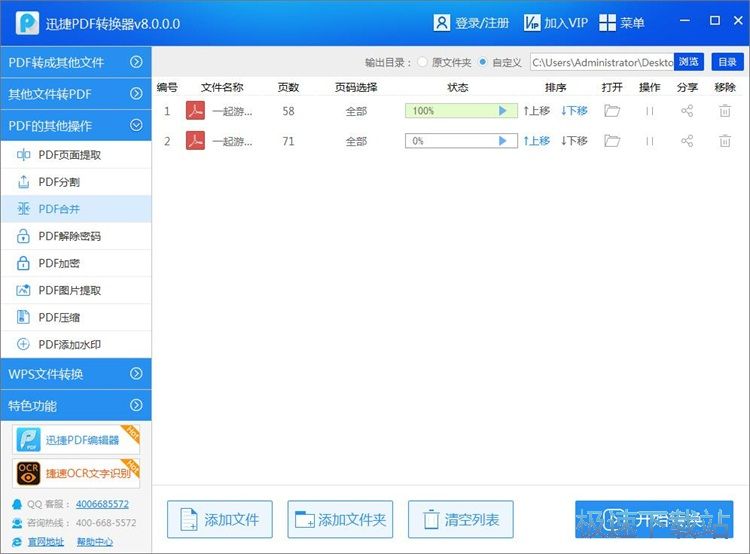This screenshot has height=554, width=750.
Task: Open QQ客服 number 4006685572 link
Action: [102, 504]
